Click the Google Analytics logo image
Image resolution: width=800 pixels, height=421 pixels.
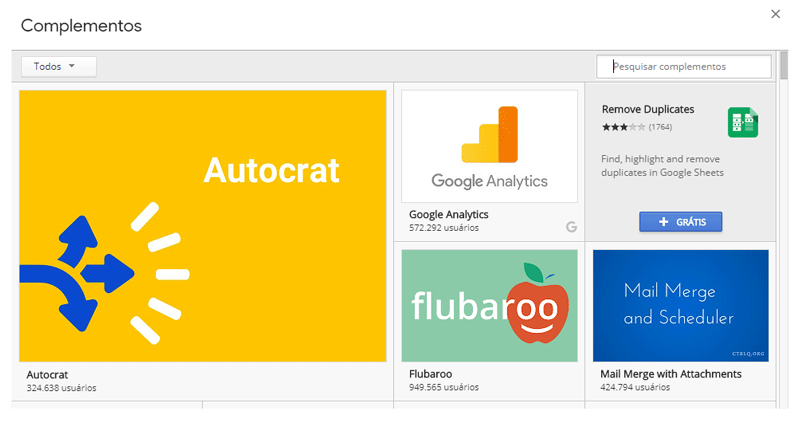coord(489,146)
